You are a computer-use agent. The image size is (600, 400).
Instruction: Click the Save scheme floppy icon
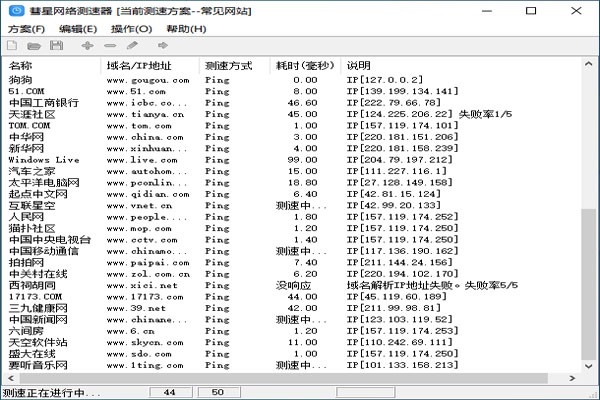57,46
